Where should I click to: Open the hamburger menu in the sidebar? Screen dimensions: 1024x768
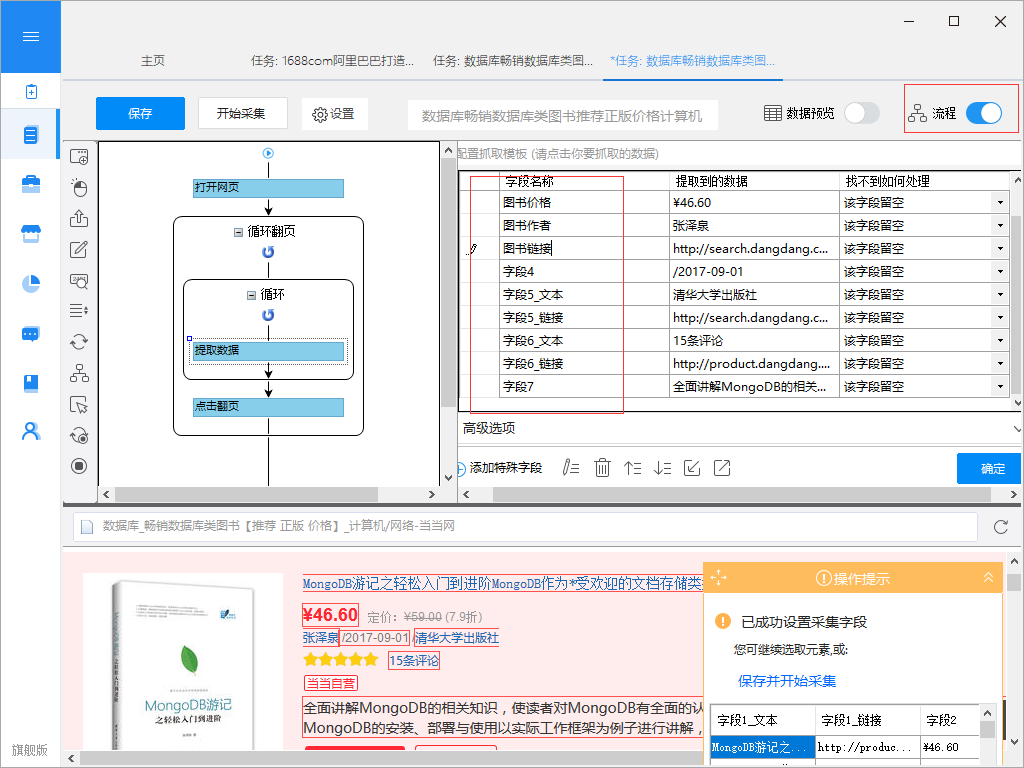[x=31, y=37]
